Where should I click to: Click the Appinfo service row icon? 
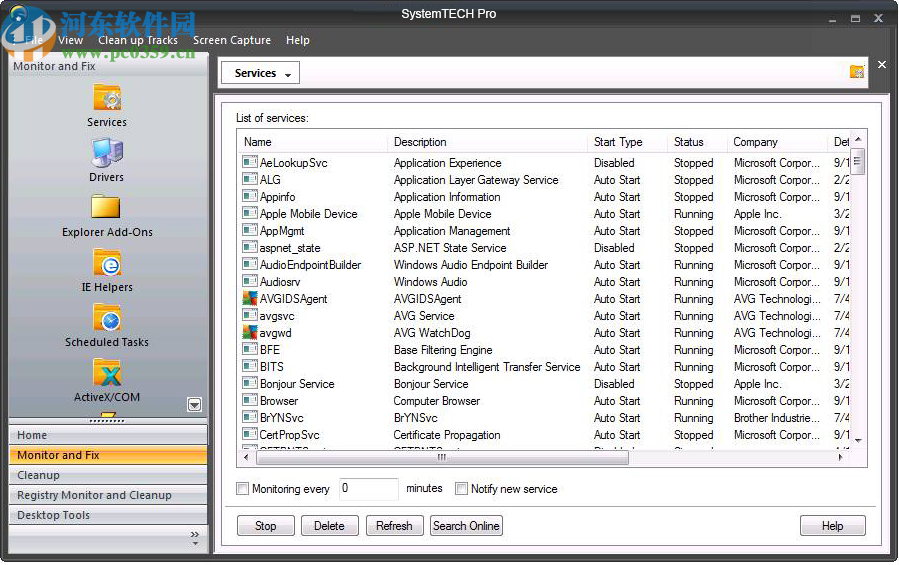[249, 196]
